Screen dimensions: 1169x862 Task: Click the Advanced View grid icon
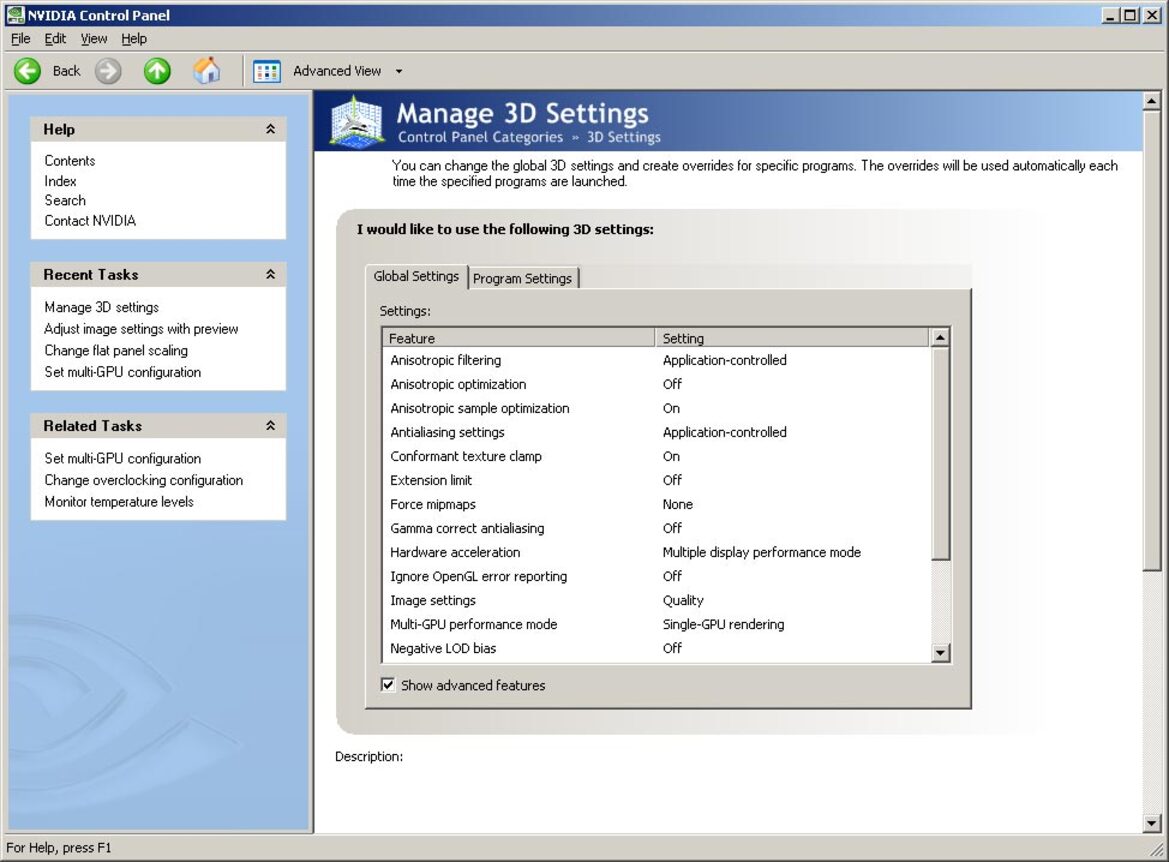tap(267, 72)
